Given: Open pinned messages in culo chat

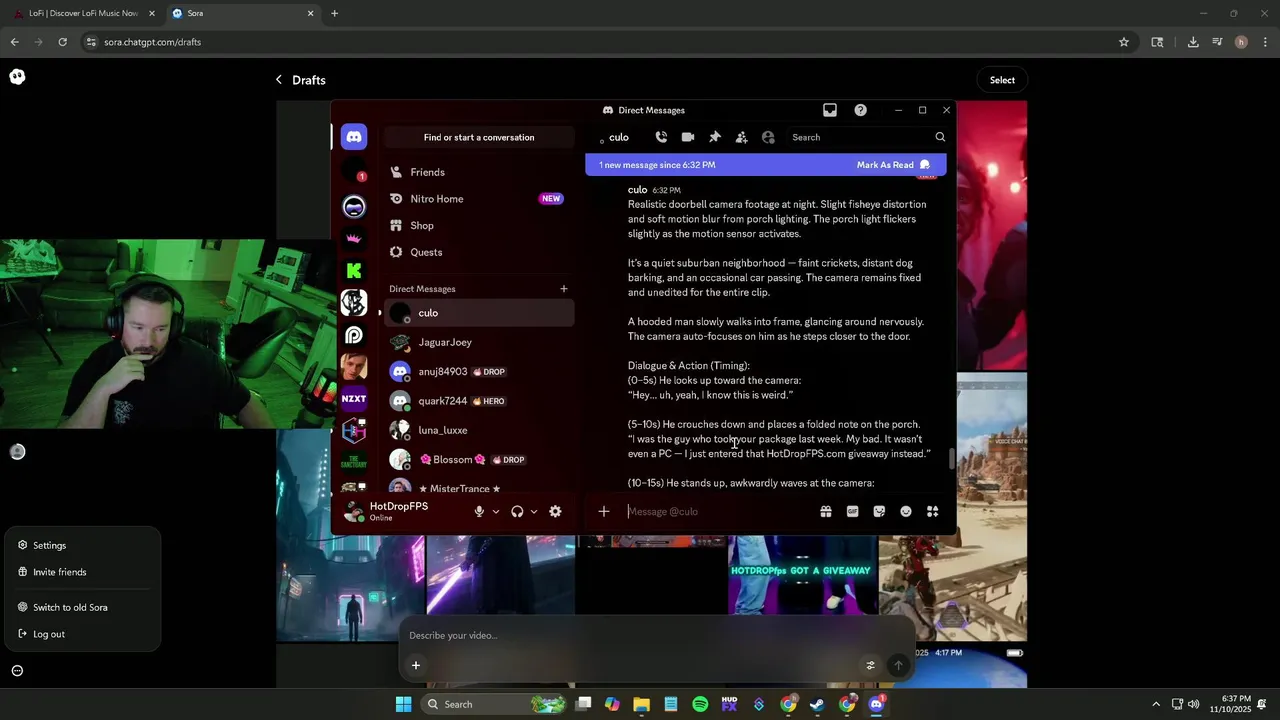Looking at the screenshot, I should pos(714,137).
